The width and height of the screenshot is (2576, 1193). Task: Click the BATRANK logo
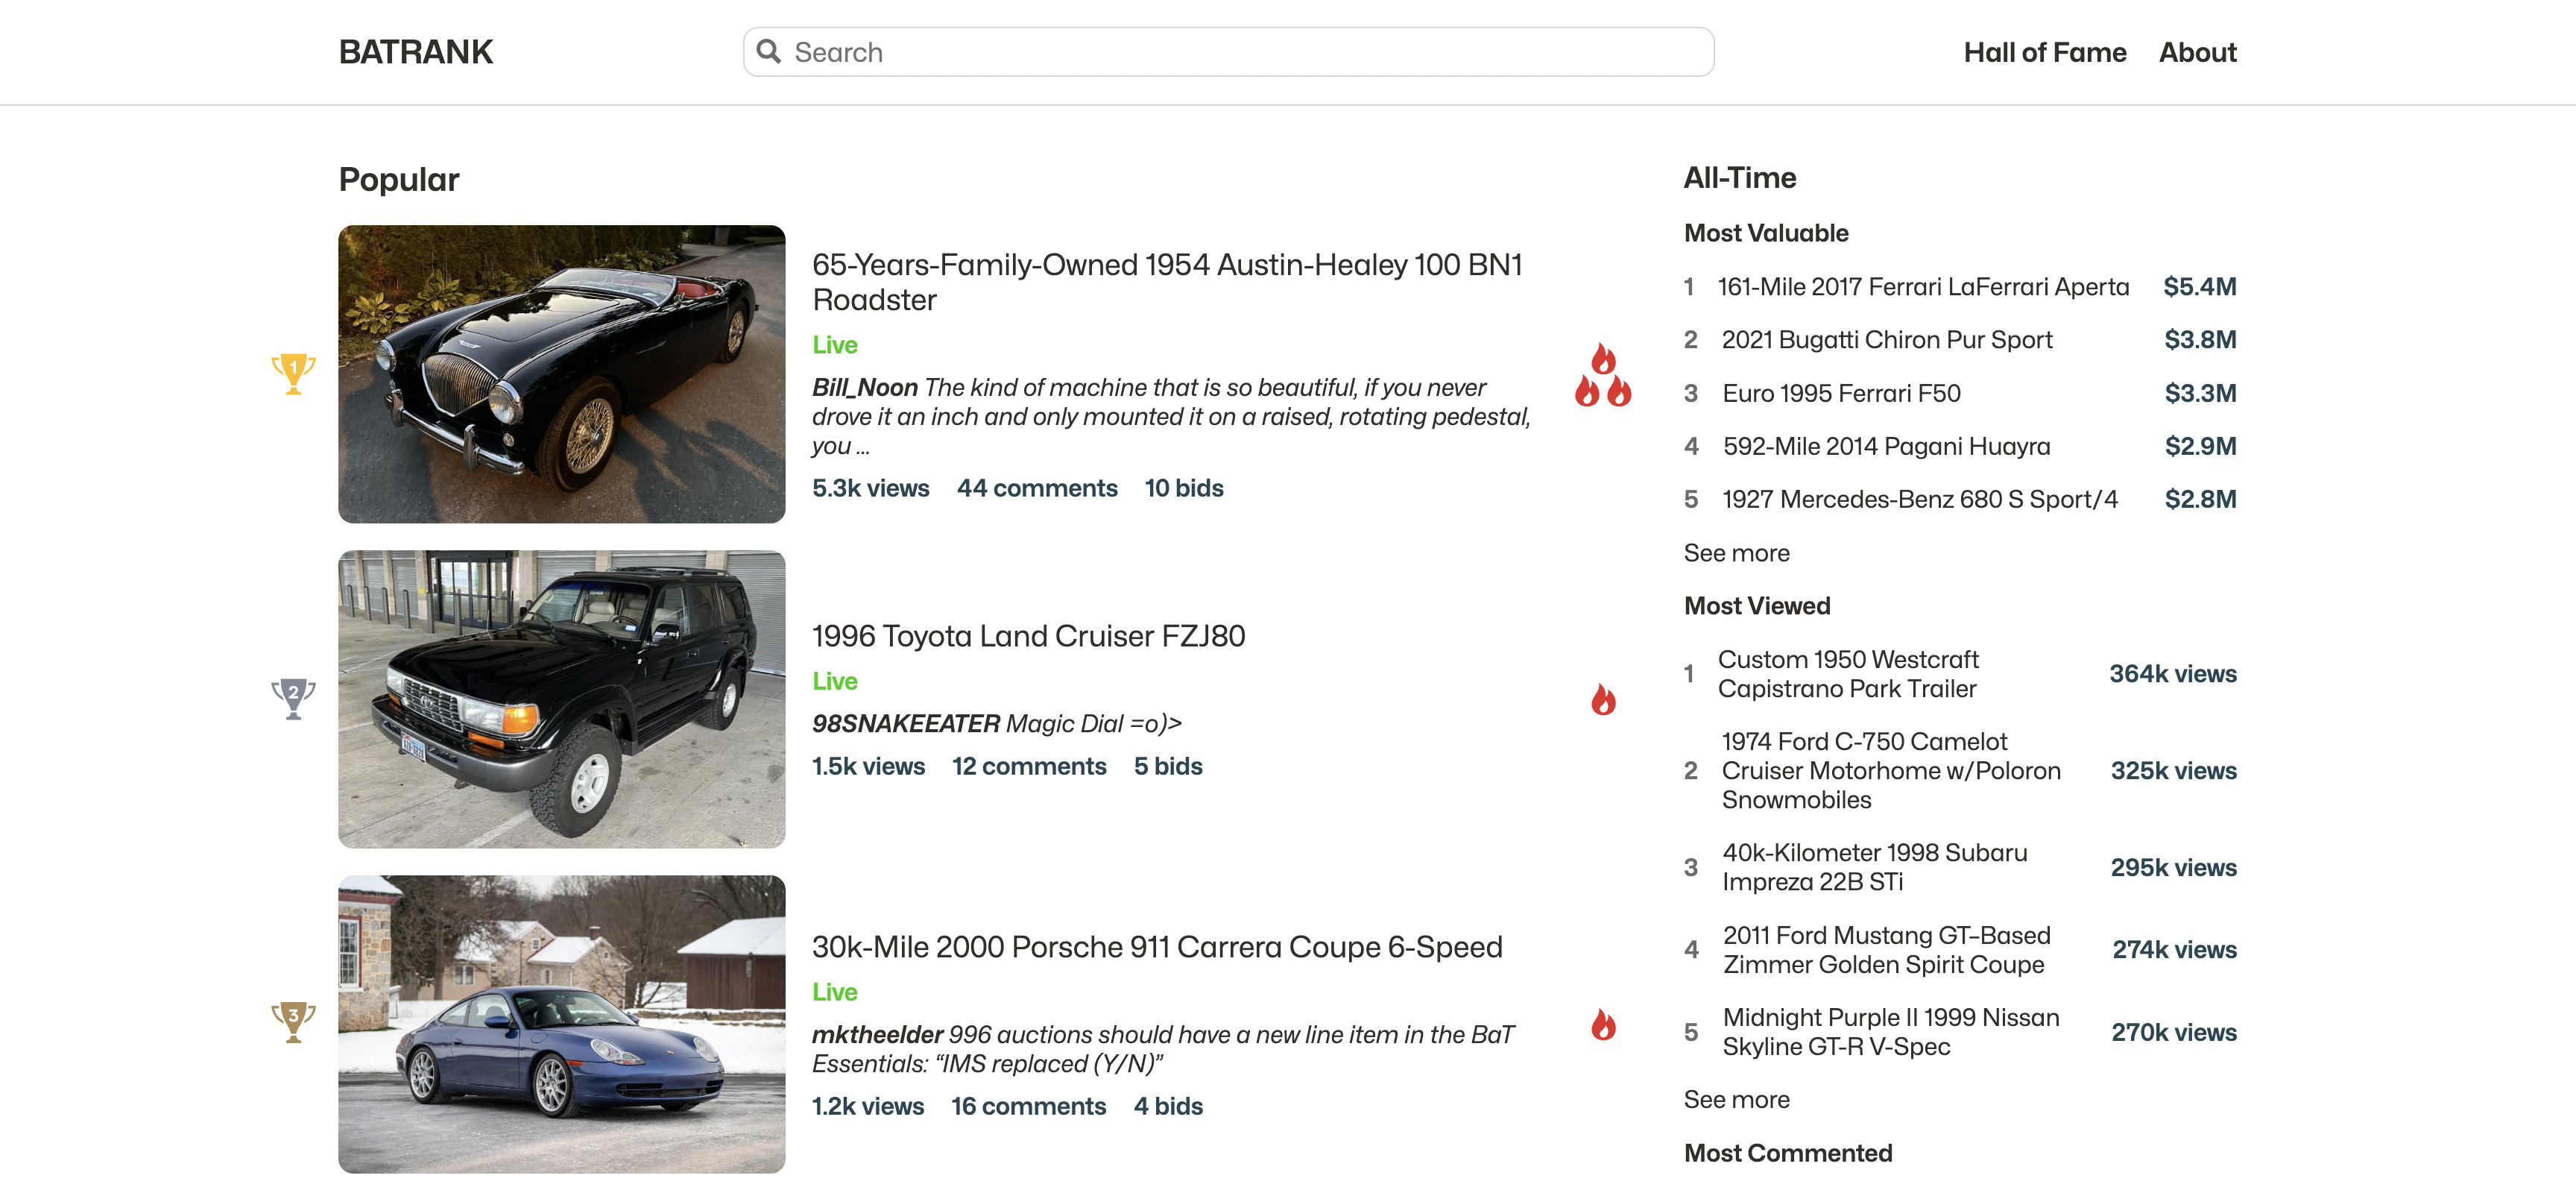pyautogui.click(x=415, y=52)
